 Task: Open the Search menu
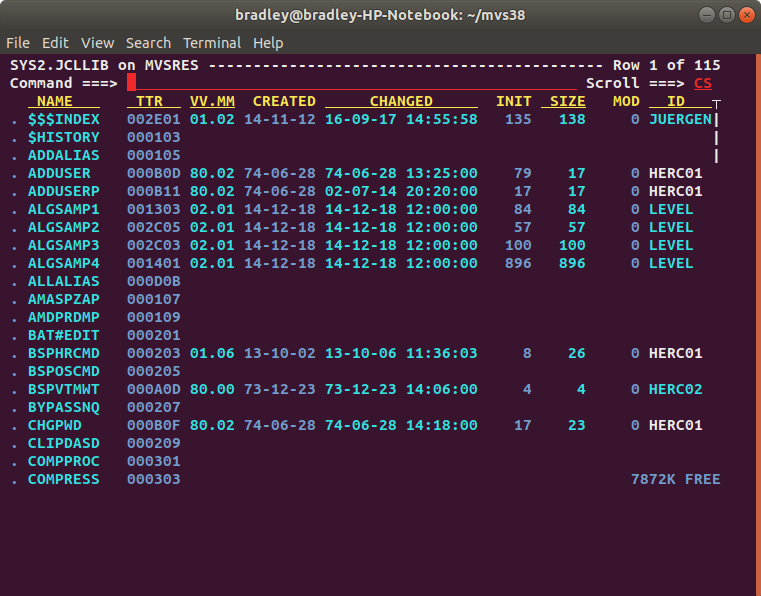pyautogui.click(x=149, y=43)
